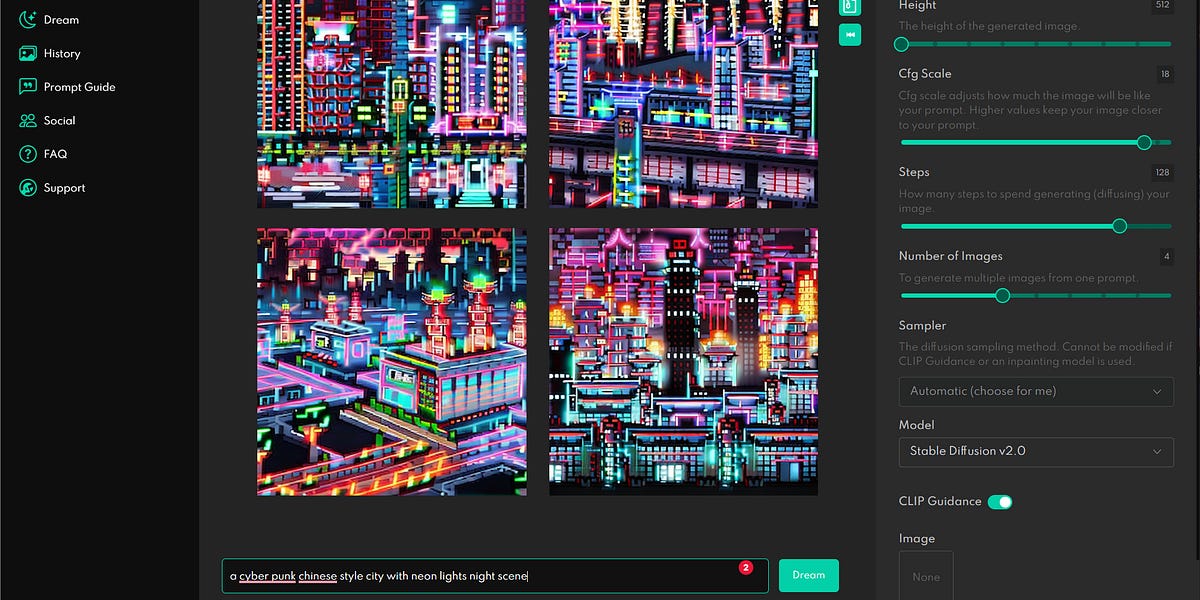Adjust the Height slider

click(x=901, y=44)
